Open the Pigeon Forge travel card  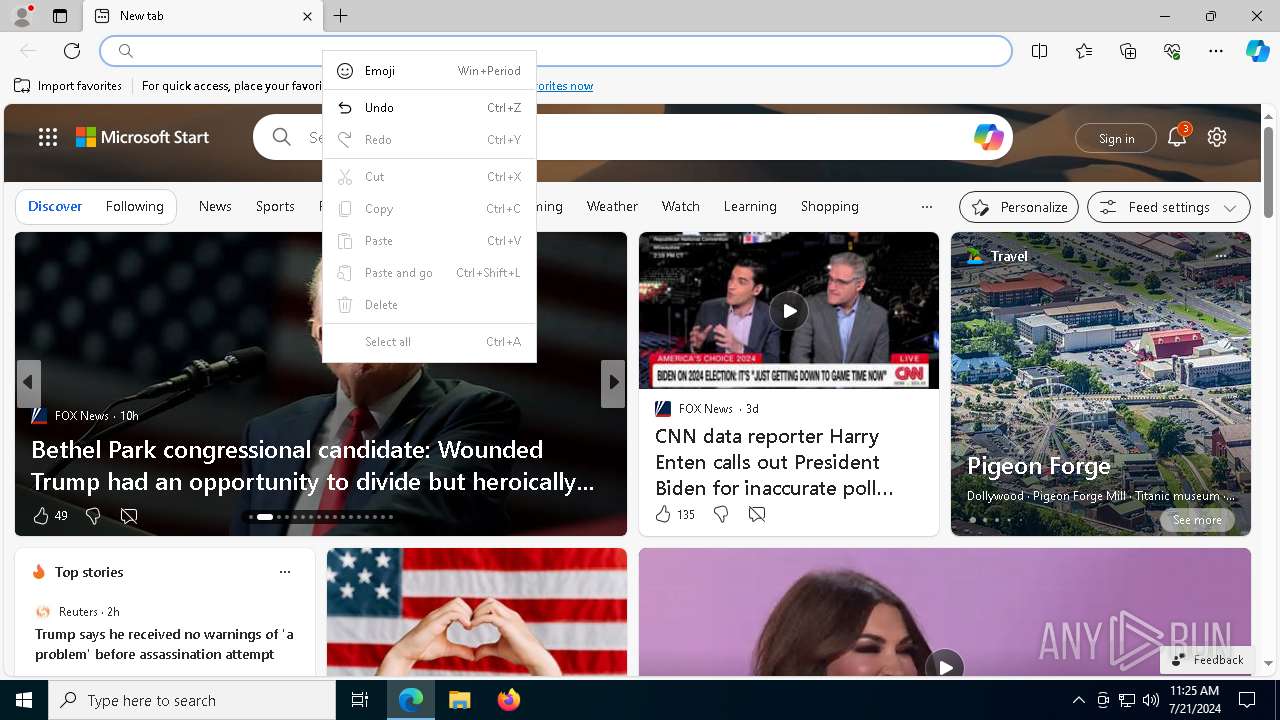coord(1101,384)
